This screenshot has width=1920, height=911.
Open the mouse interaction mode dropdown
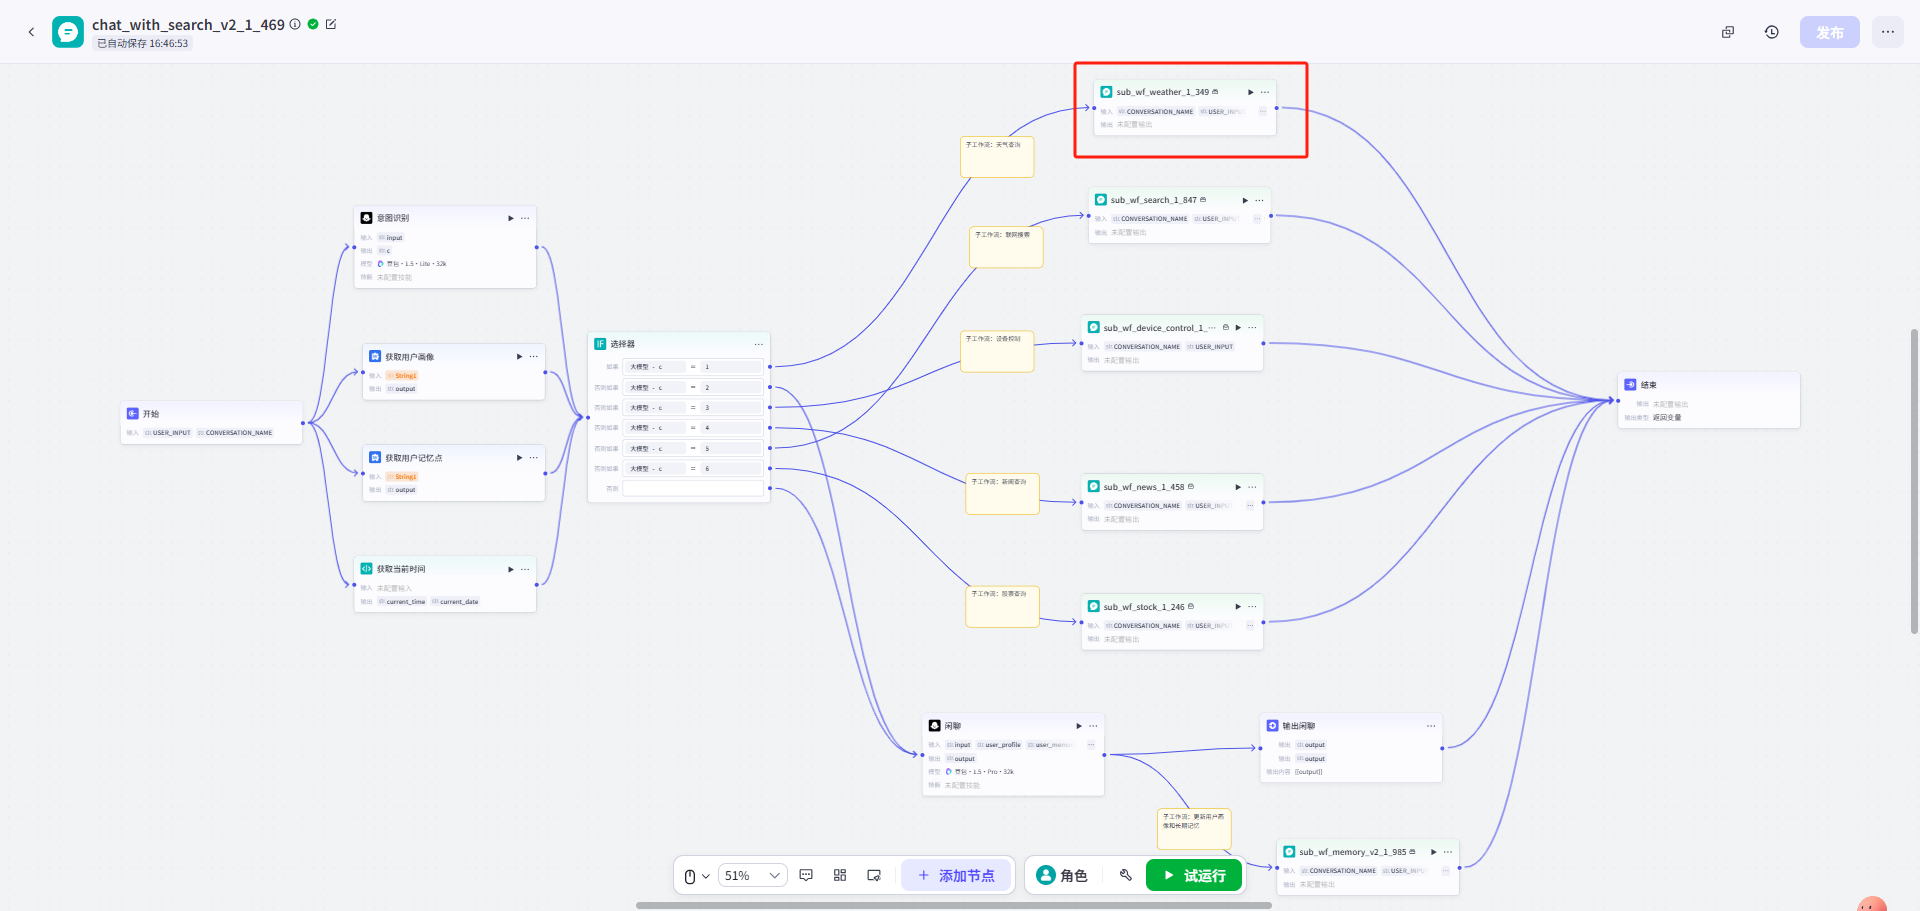point(697,876)
